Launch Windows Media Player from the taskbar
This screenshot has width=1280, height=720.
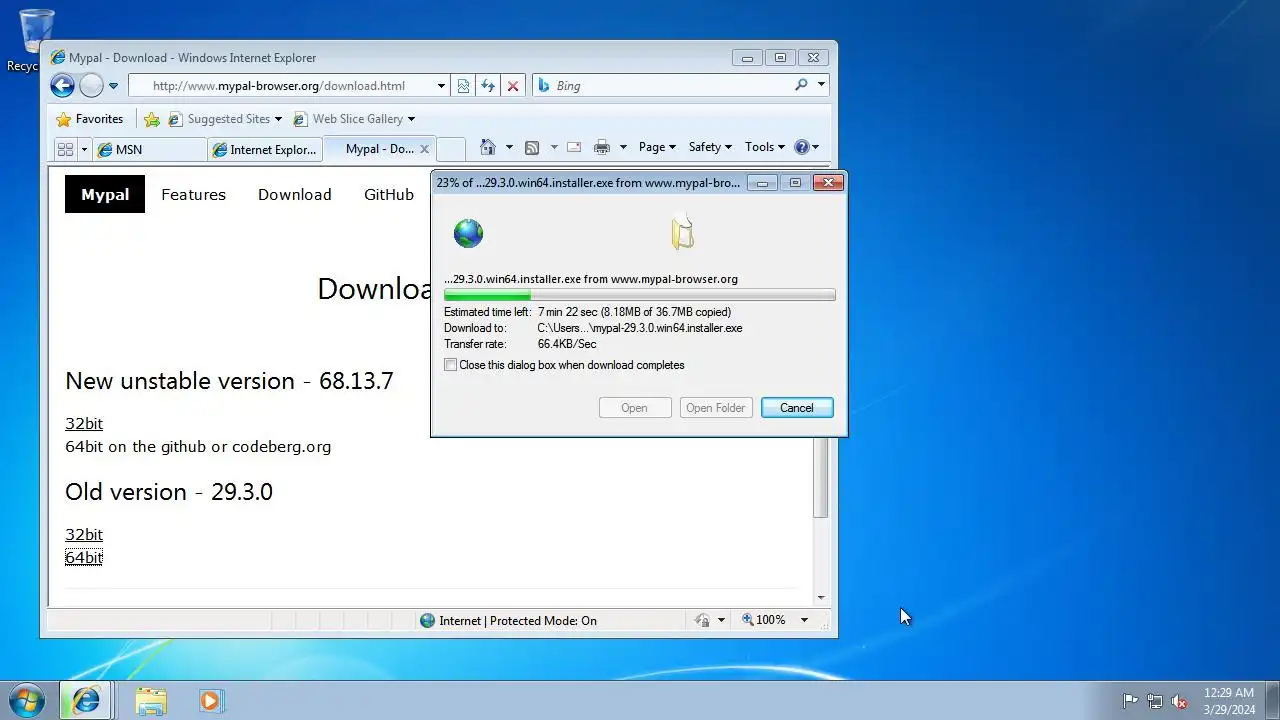pyautogui.click(x=210, y=701)
